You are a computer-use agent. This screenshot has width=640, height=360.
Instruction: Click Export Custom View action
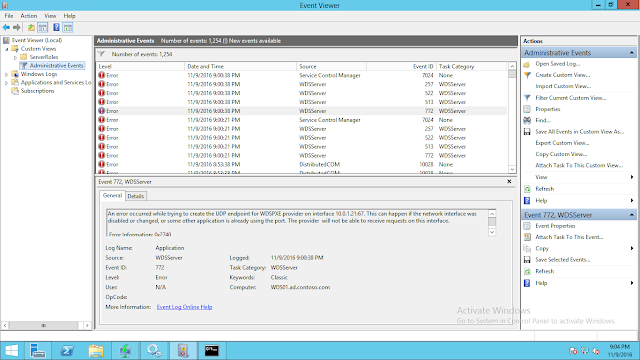pyautogui.click(x=562, y=143)
